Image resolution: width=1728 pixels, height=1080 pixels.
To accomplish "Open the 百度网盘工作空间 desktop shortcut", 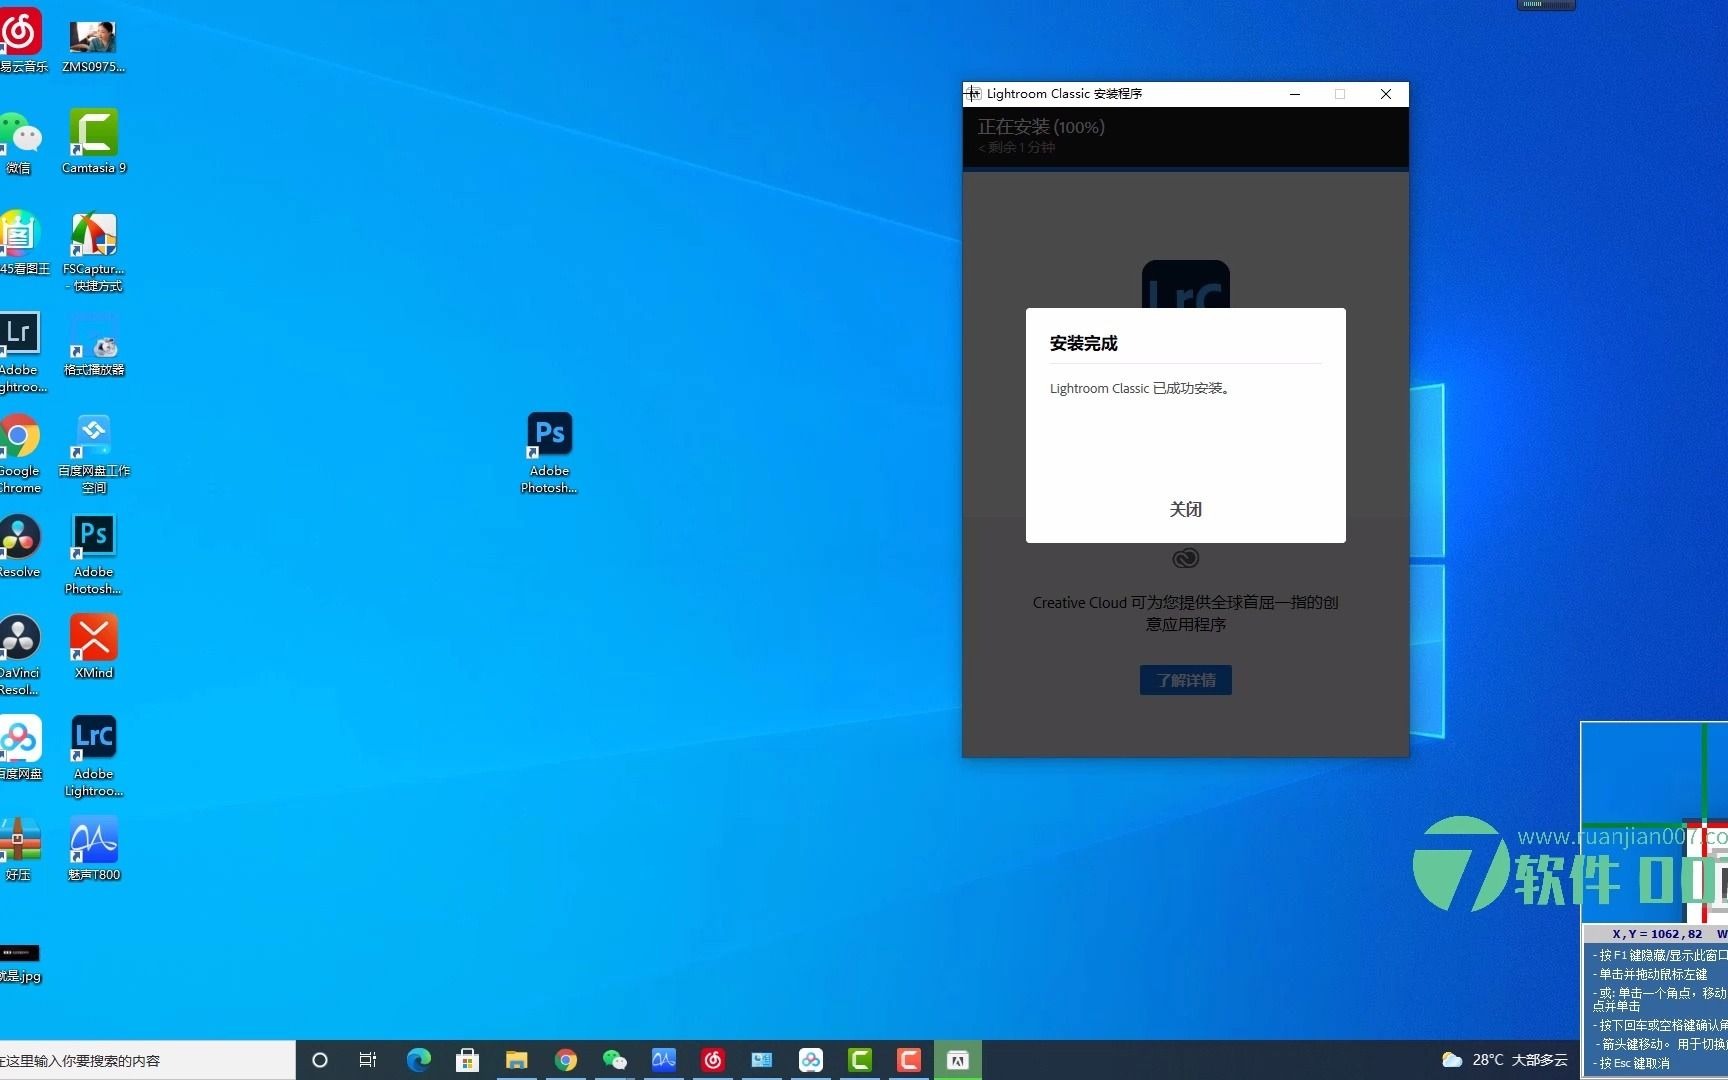I will [94, 455].
